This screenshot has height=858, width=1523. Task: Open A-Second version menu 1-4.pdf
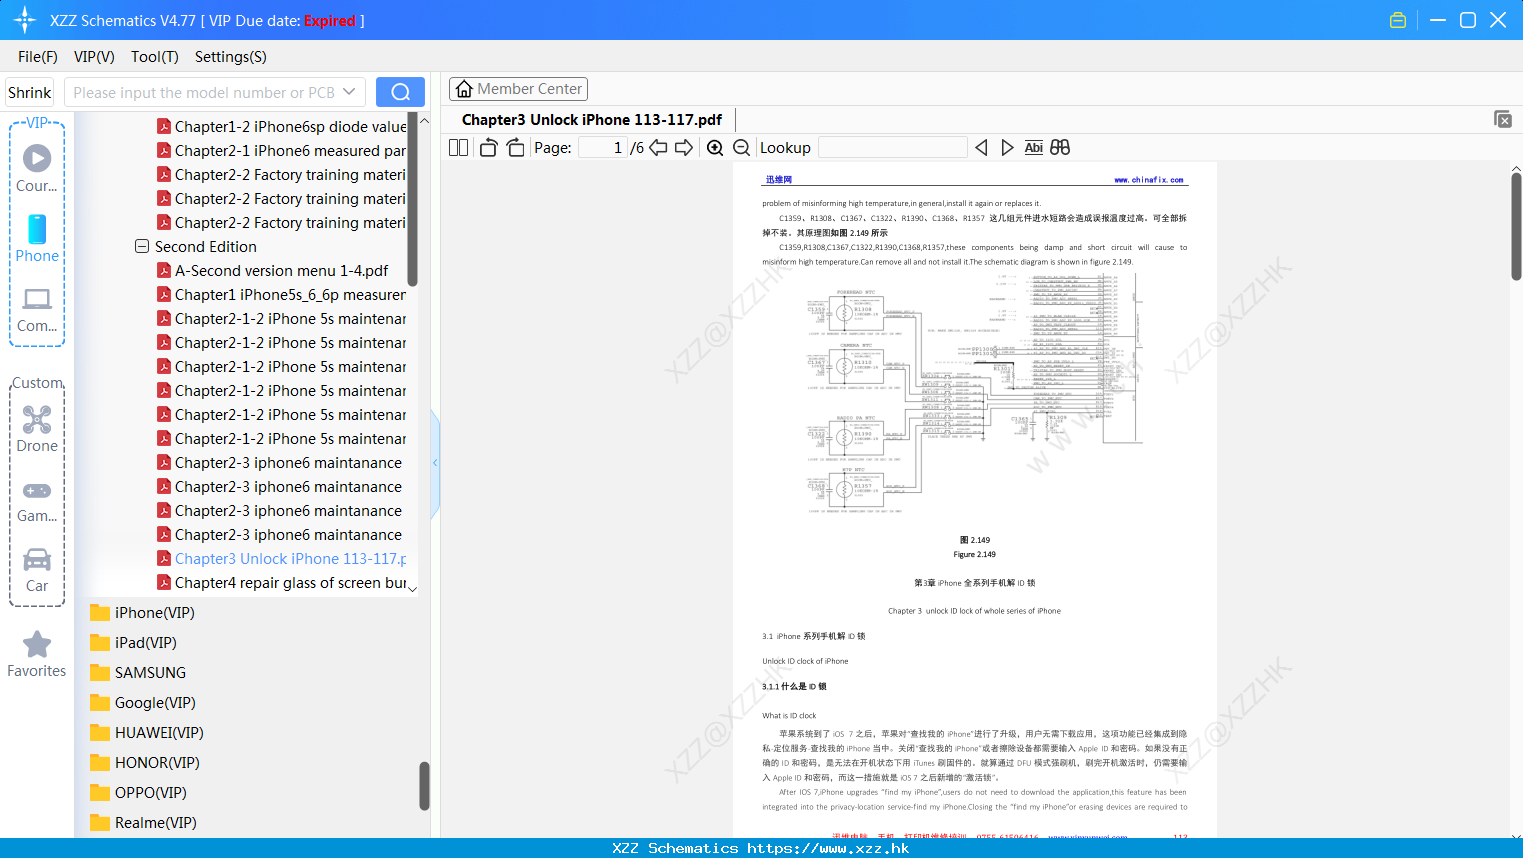tap(272, 270)
